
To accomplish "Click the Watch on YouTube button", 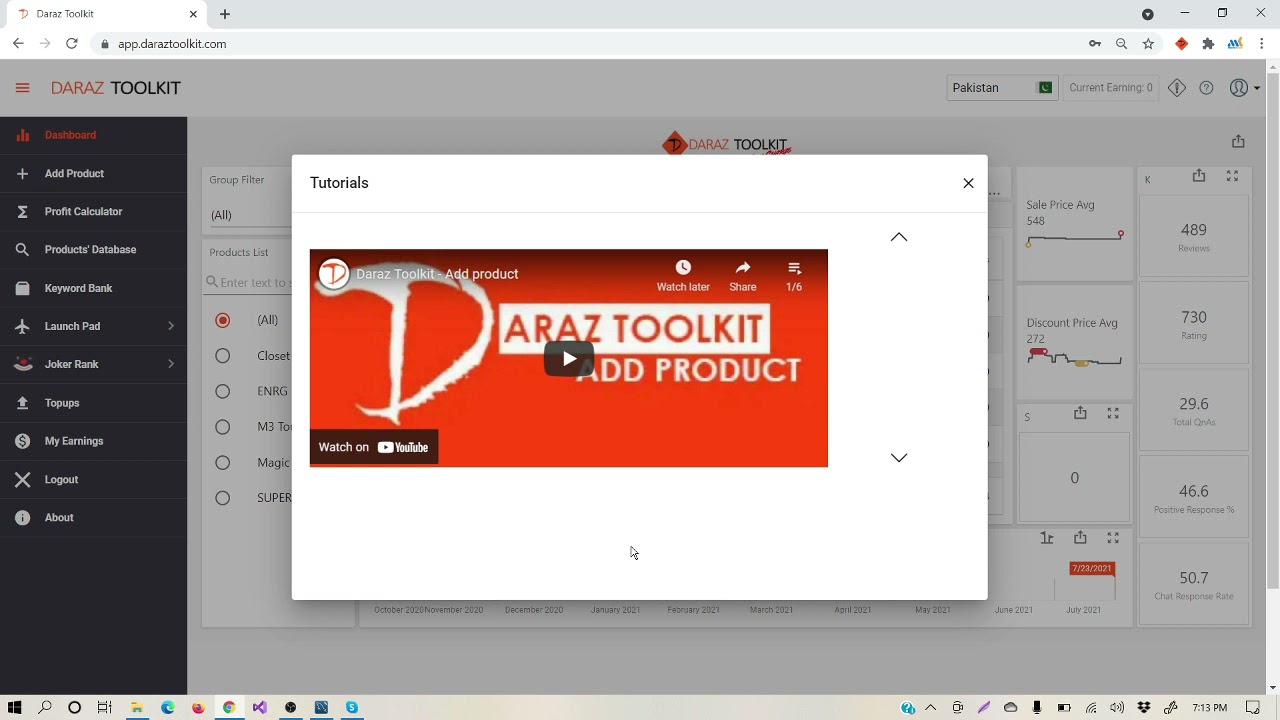I will pyautogui.click(x=374, y=447).
